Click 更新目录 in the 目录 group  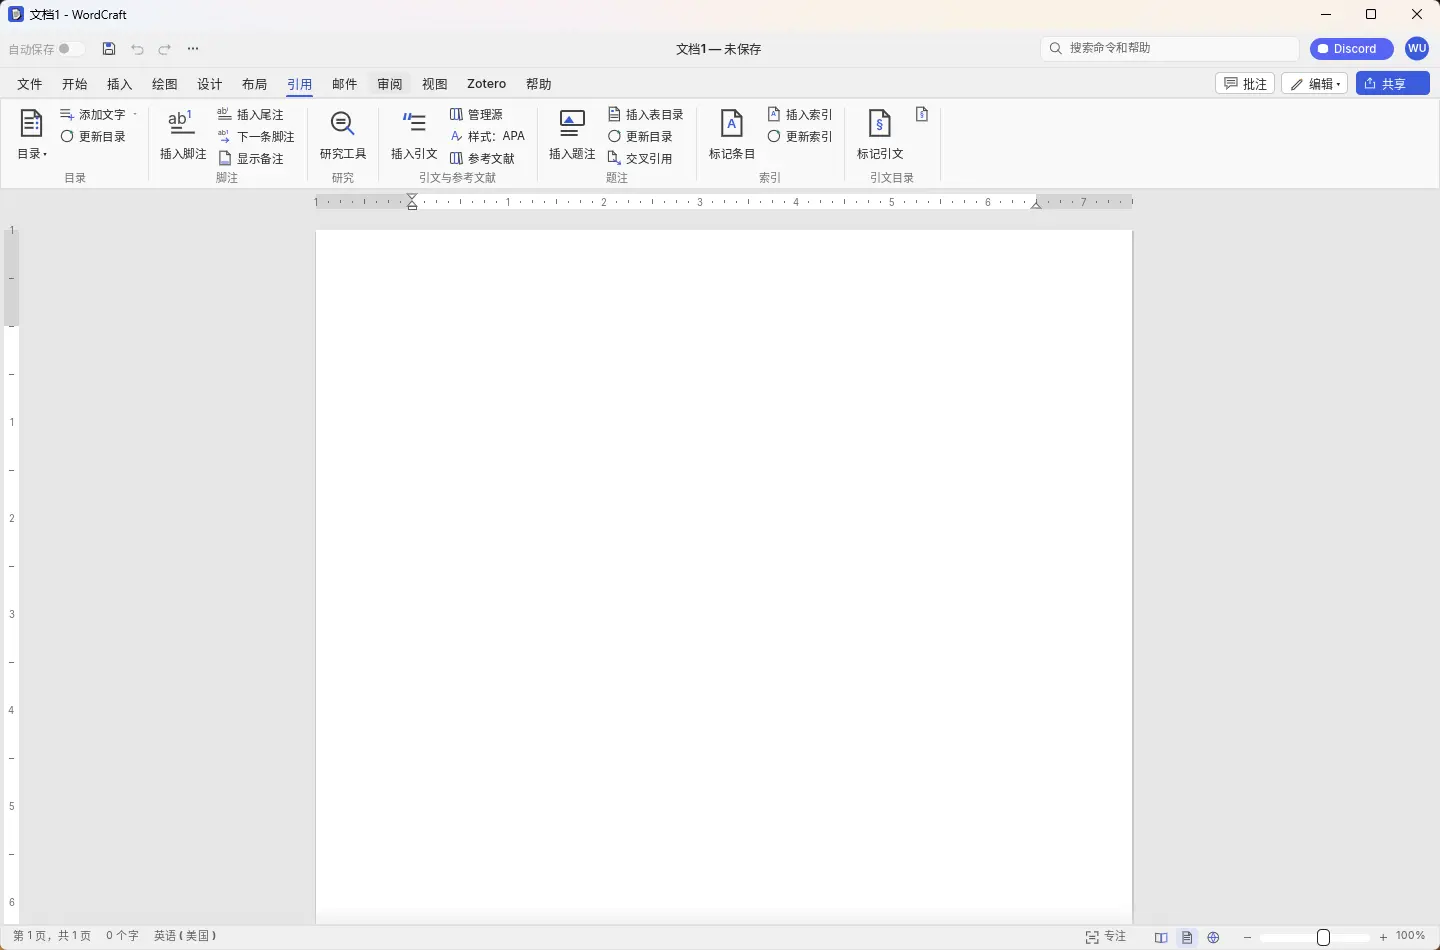click(x=93, y=137)
